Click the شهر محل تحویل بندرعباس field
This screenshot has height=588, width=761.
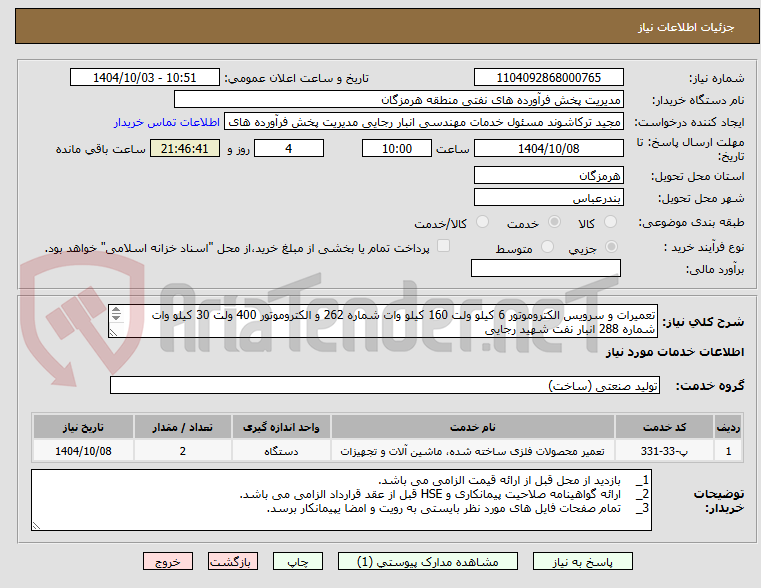(x=548, y=197)
